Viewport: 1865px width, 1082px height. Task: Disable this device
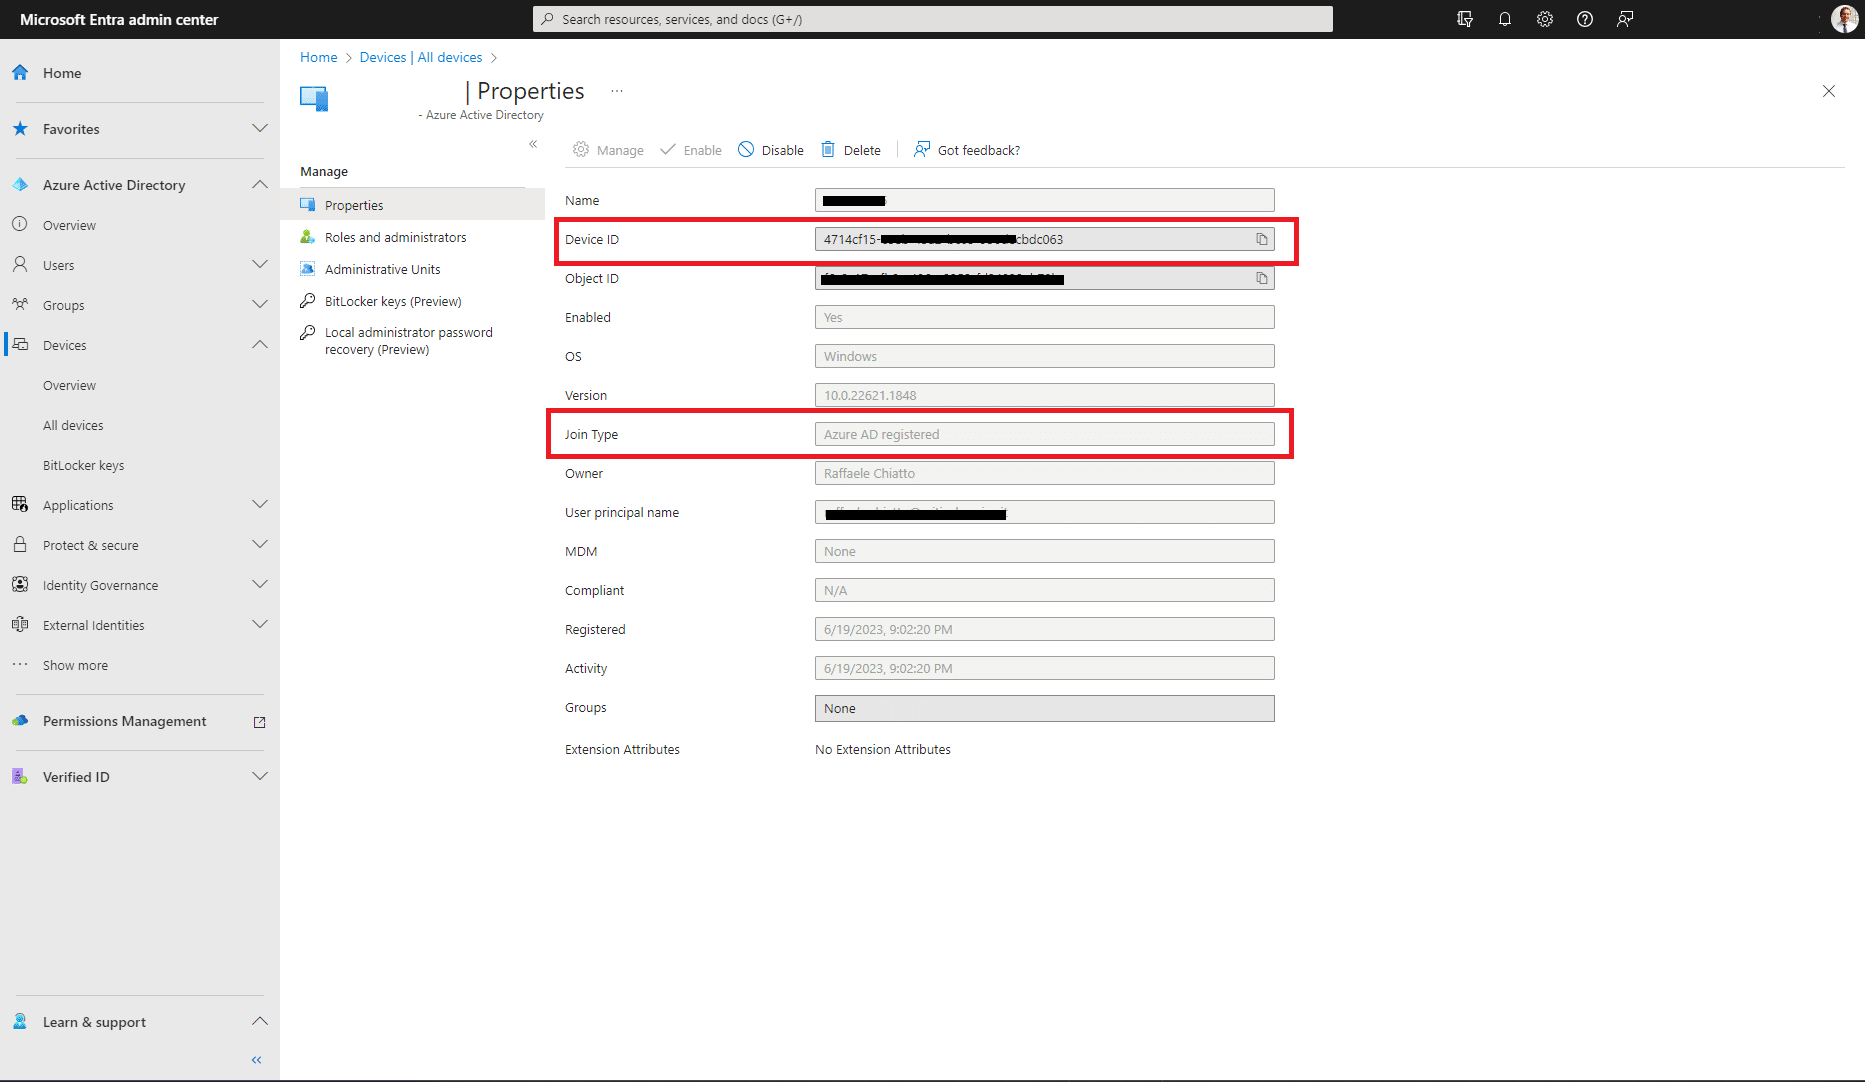[x=771, y=150]
